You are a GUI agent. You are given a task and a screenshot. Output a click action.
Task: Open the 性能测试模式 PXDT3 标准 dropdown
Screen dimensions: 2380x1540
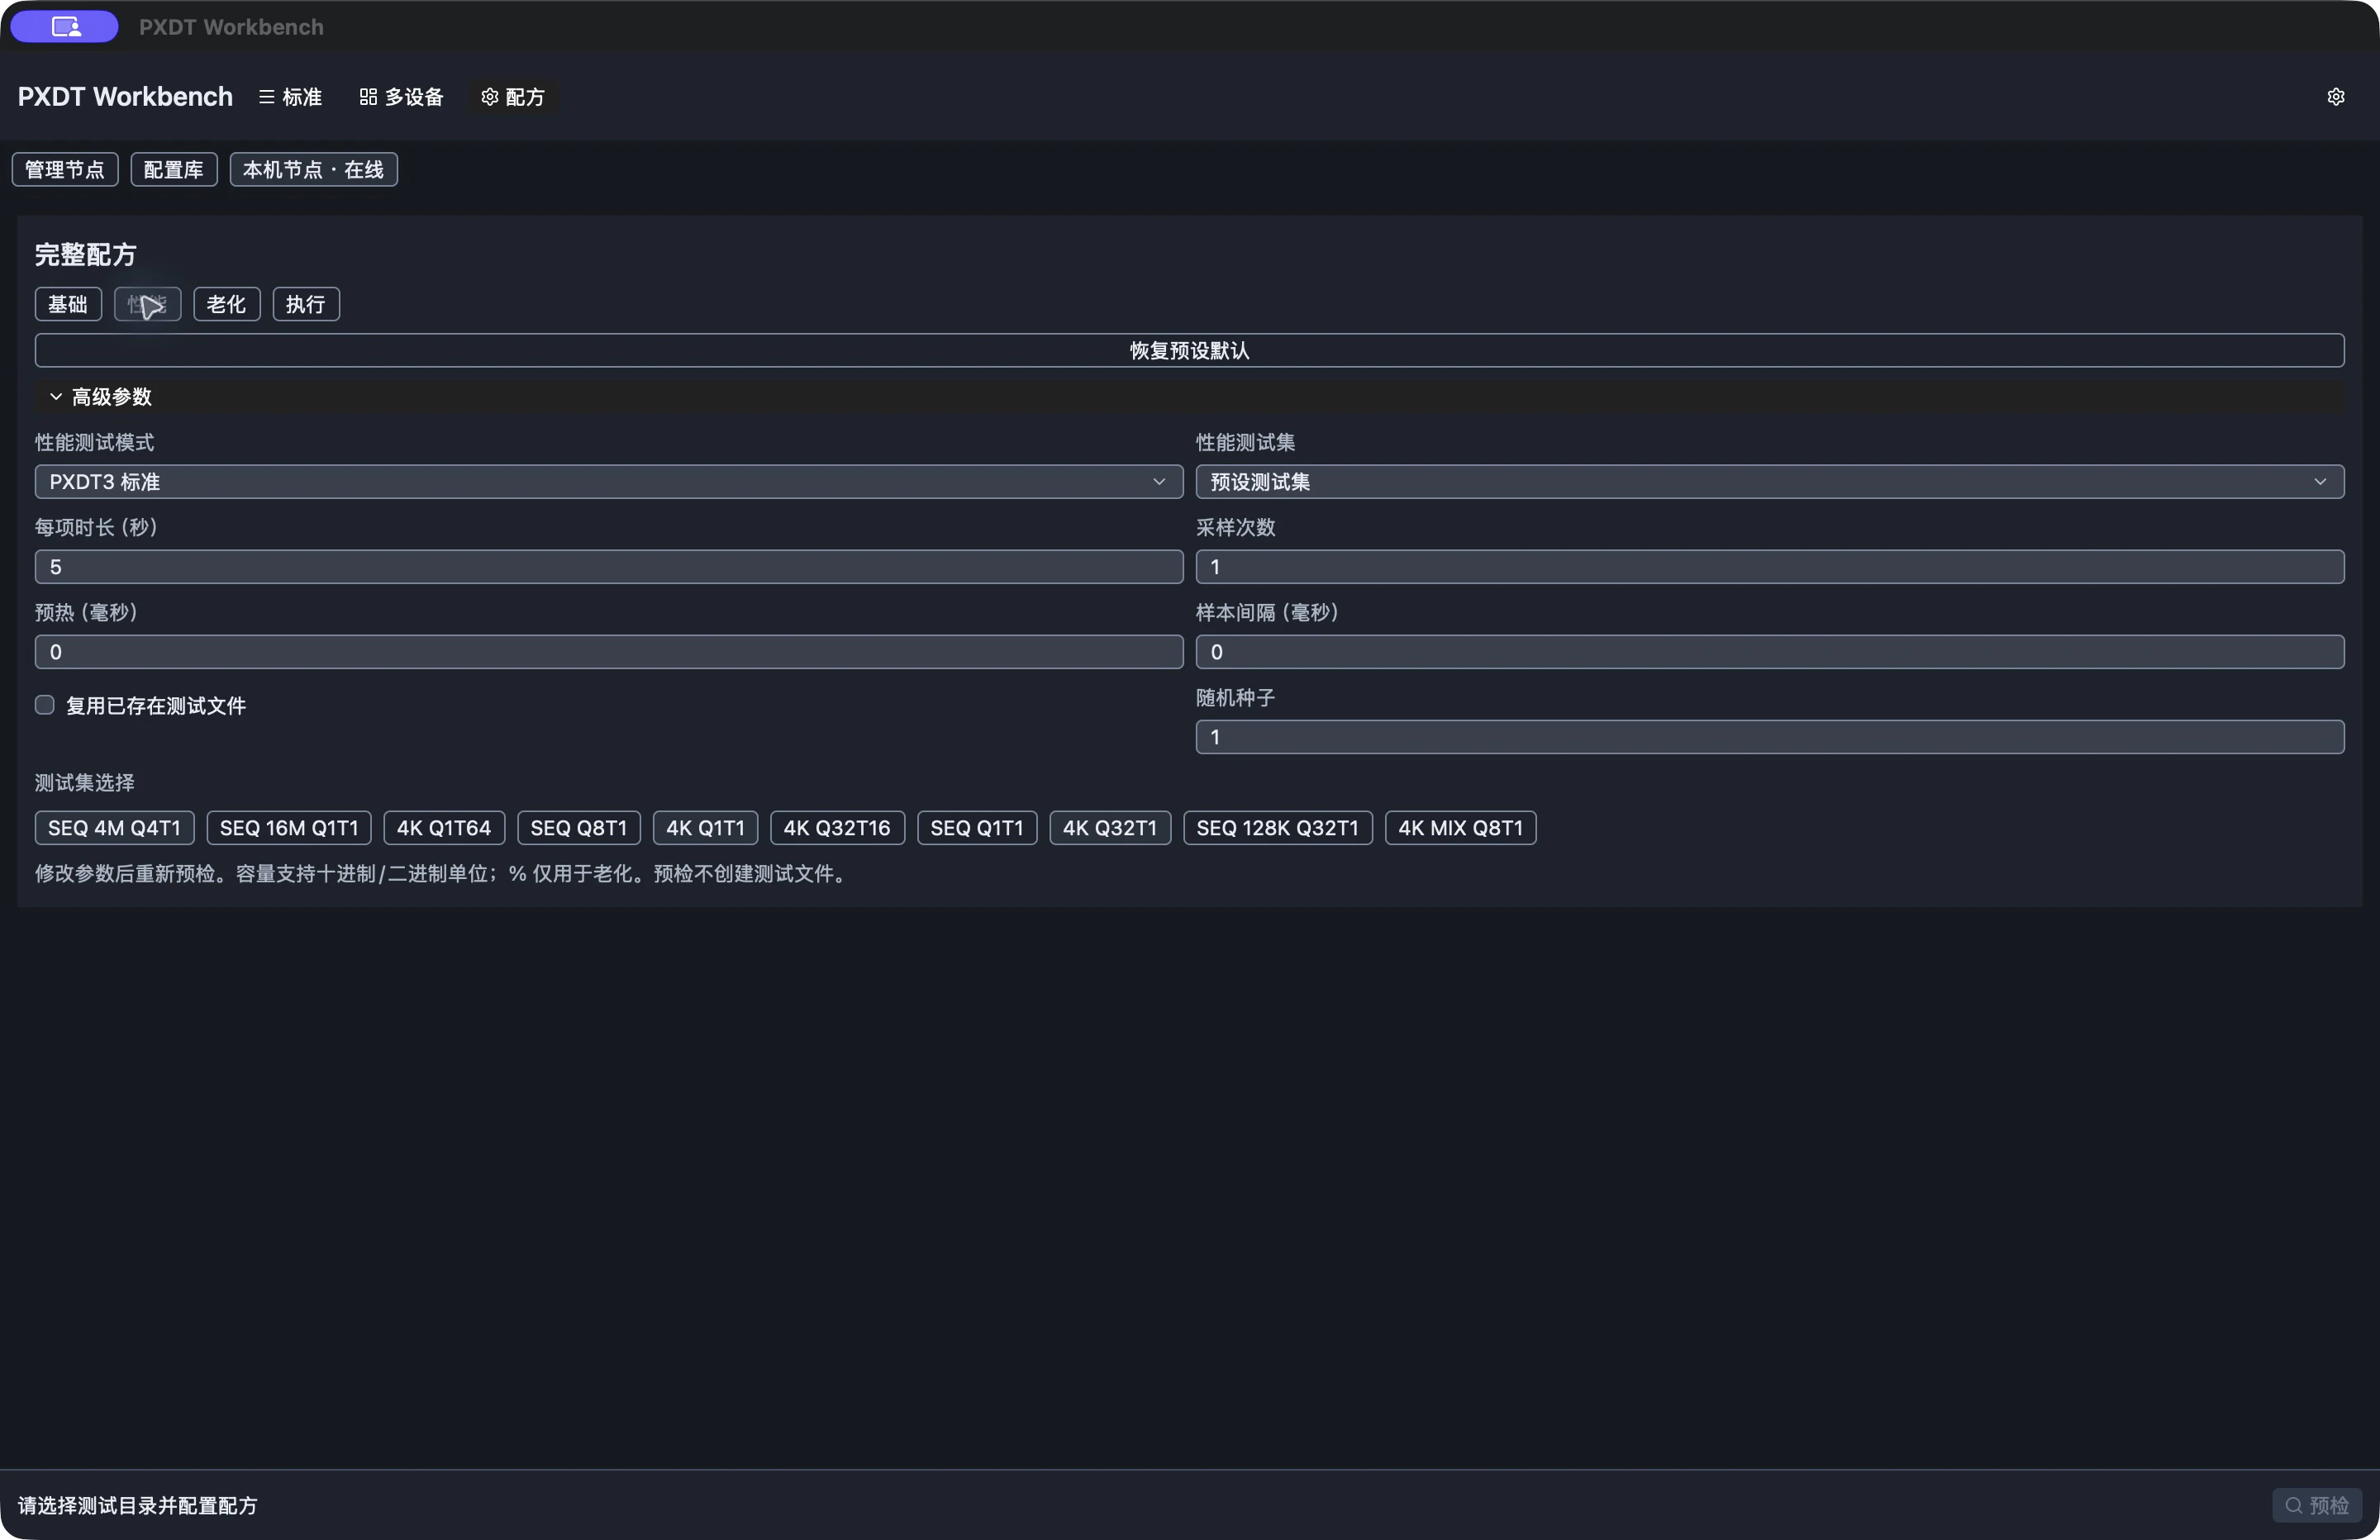tap(609, 482)
